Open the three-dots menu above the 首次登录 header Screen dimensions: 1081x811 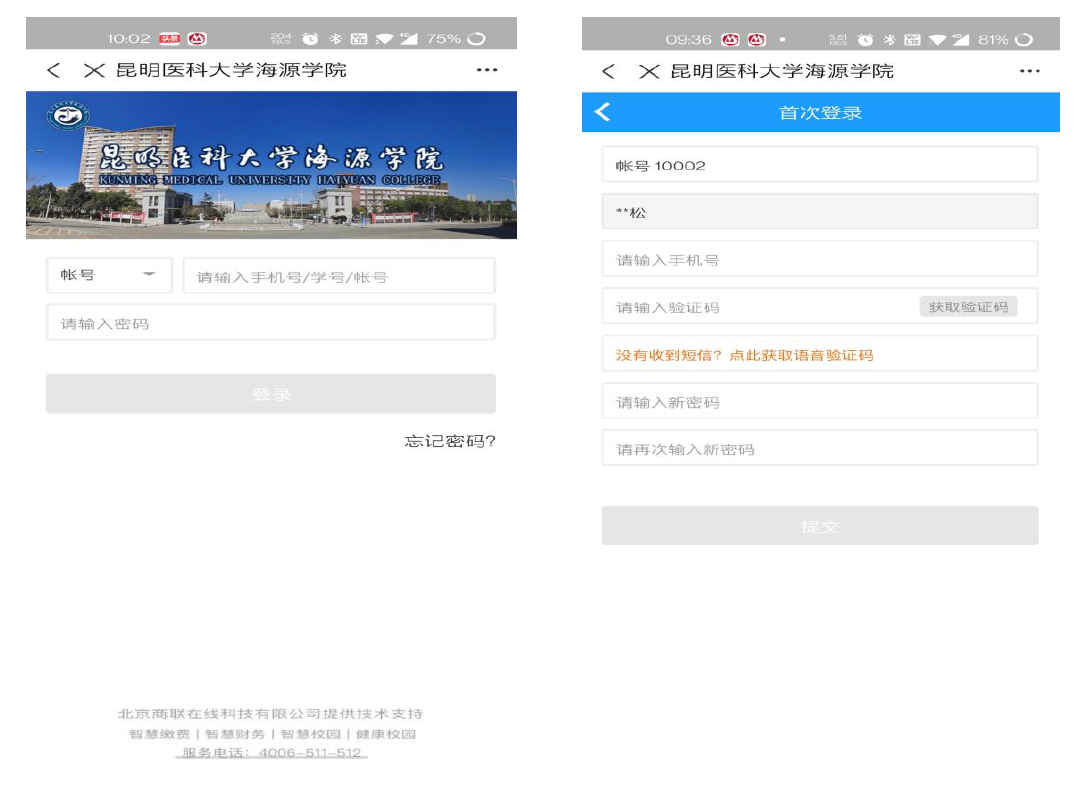coord(1029,71)
